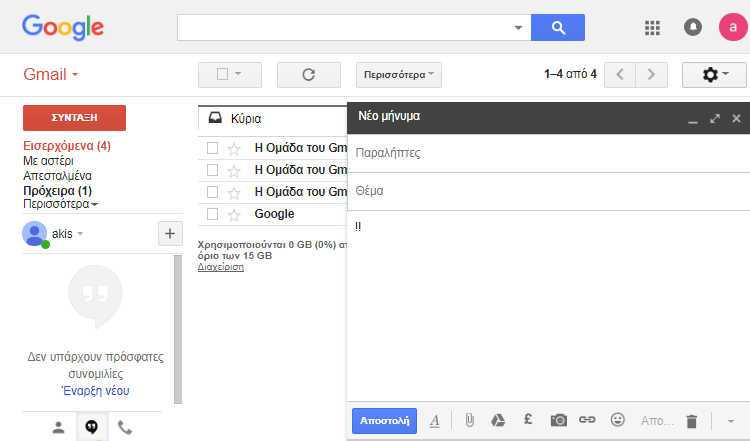Image resolution: width=750 pixels, height=441 pixels.
Task: Go to the previous page of emails
Action: coord(620,75)
